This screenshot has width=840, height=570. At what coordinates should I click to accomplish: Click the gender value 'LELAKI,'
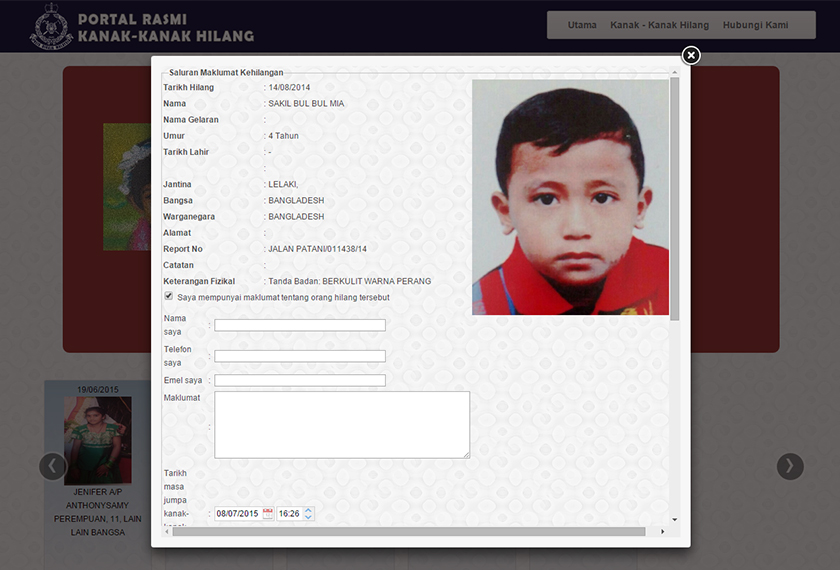click(x=283, y=184)
